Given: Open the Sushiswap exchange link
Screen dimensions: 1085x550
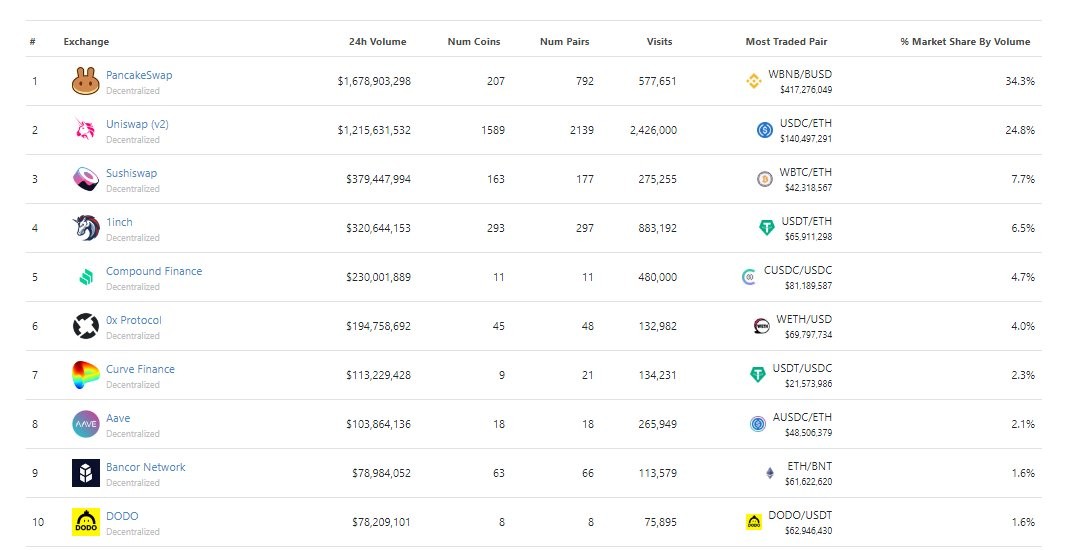Looking at the screenshot, I should (x=131, y=173).
